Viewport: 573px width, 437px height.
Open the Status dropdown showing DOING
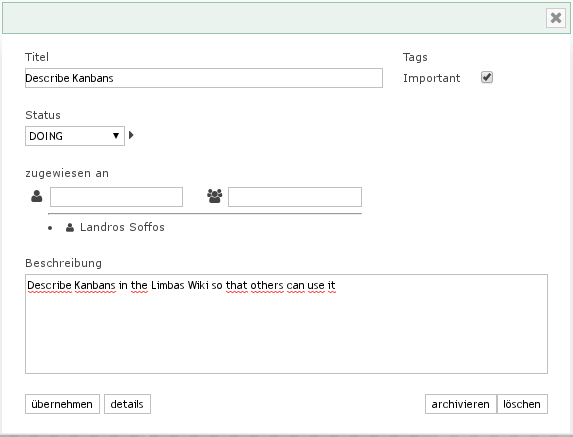pos(75,136)
